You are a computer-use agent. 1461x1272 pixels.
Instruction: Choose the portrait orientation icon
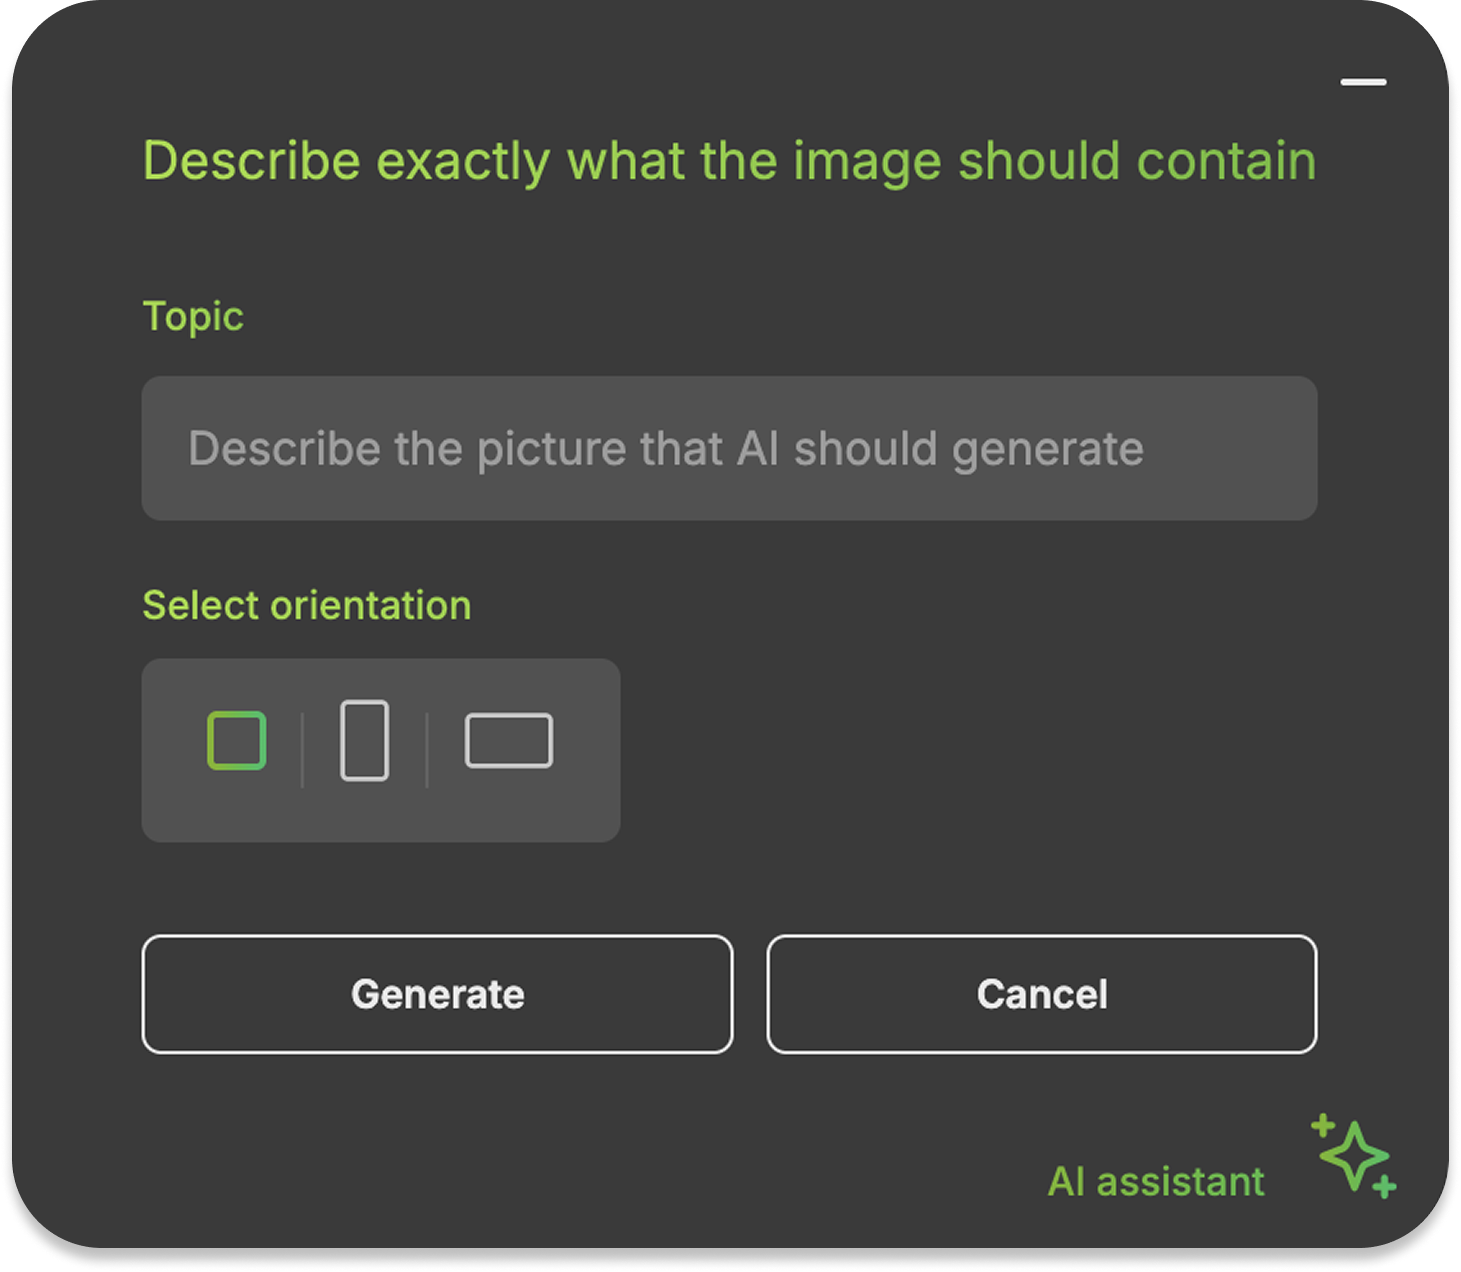pyautogui.click(x=365, y=741)
